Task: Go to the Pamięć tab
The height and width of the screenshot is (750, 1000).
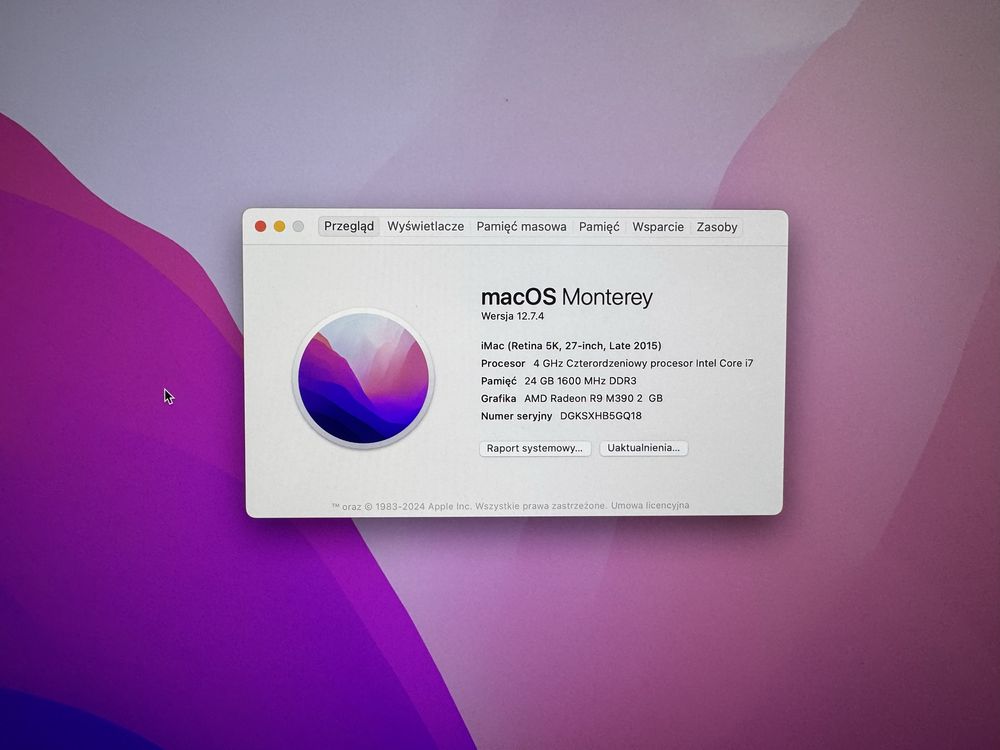Action: click(599, 226)
